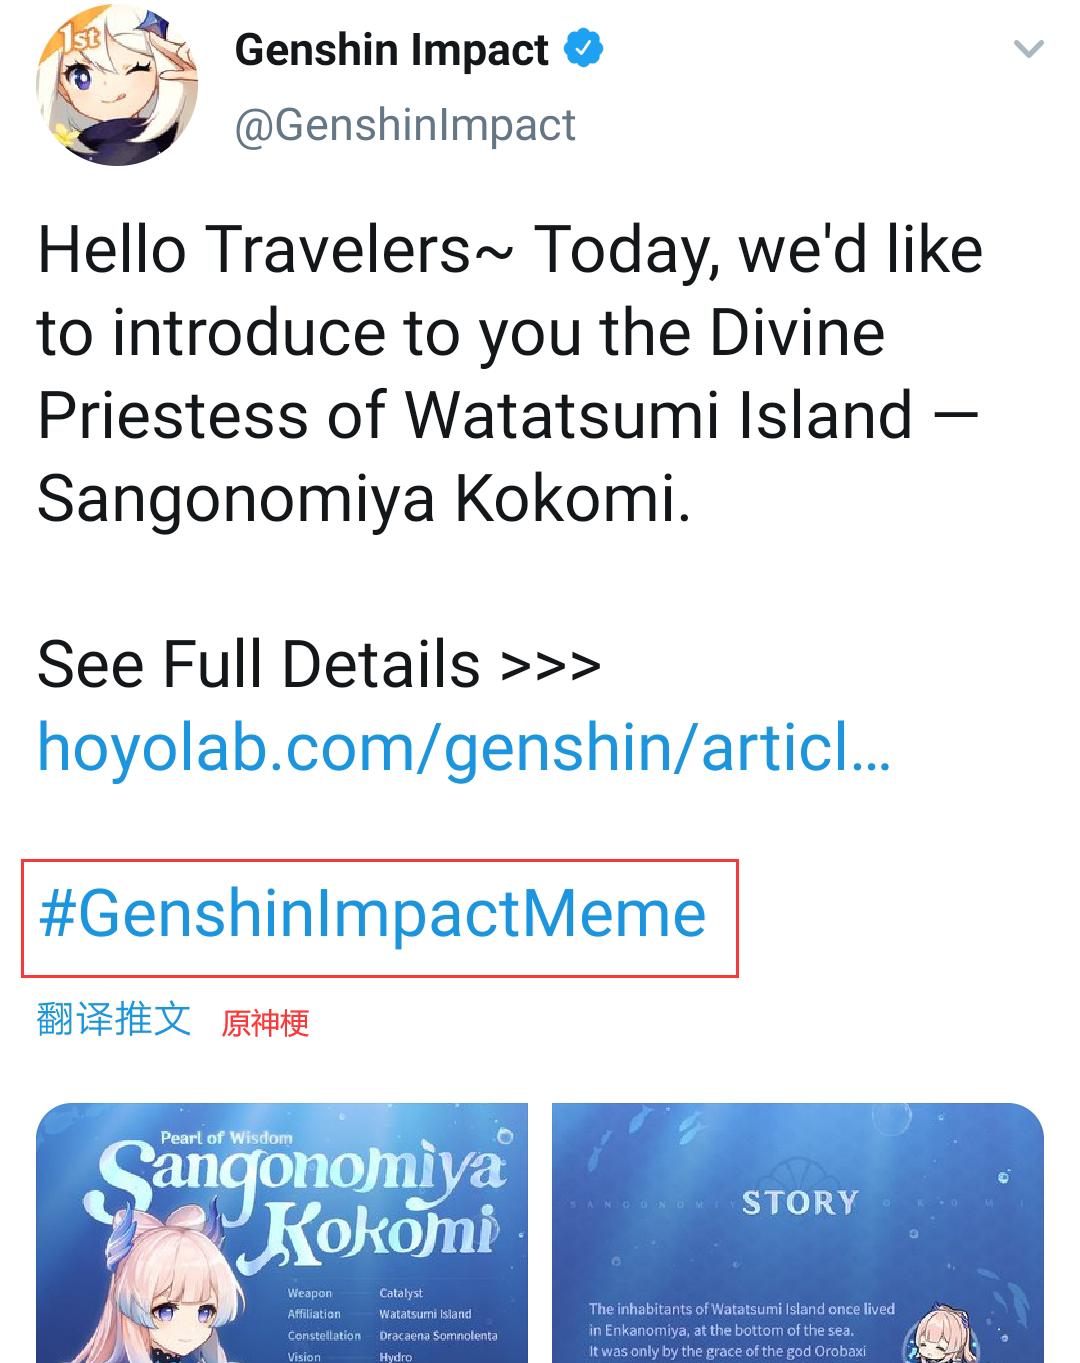The width and height of the screenshot is (1080, 1363).
Task: Open the Sangonomiya Kokomi character card image
Action: click(282, 1232)
